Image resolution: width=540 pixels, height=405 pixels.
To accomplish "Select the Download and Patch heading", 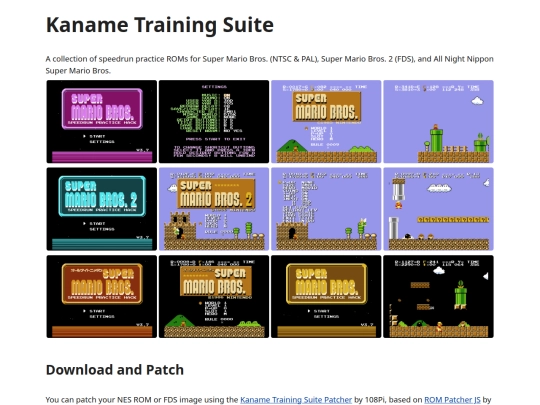I will pos(115,370).
